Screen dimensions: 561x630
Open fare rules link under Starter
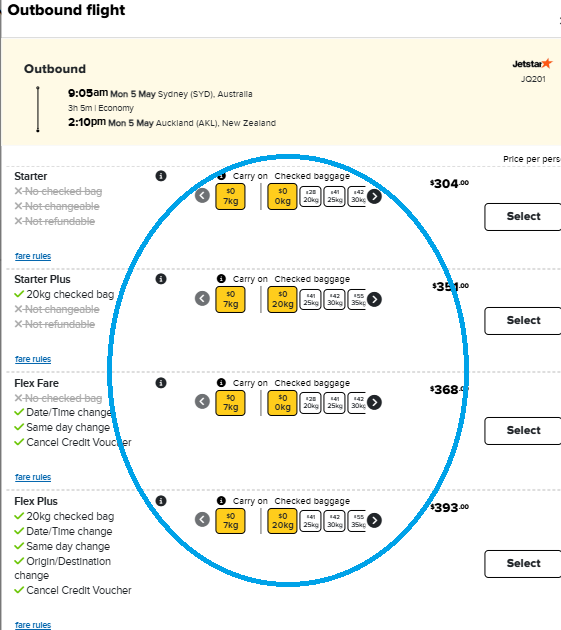tap(33, 256)
